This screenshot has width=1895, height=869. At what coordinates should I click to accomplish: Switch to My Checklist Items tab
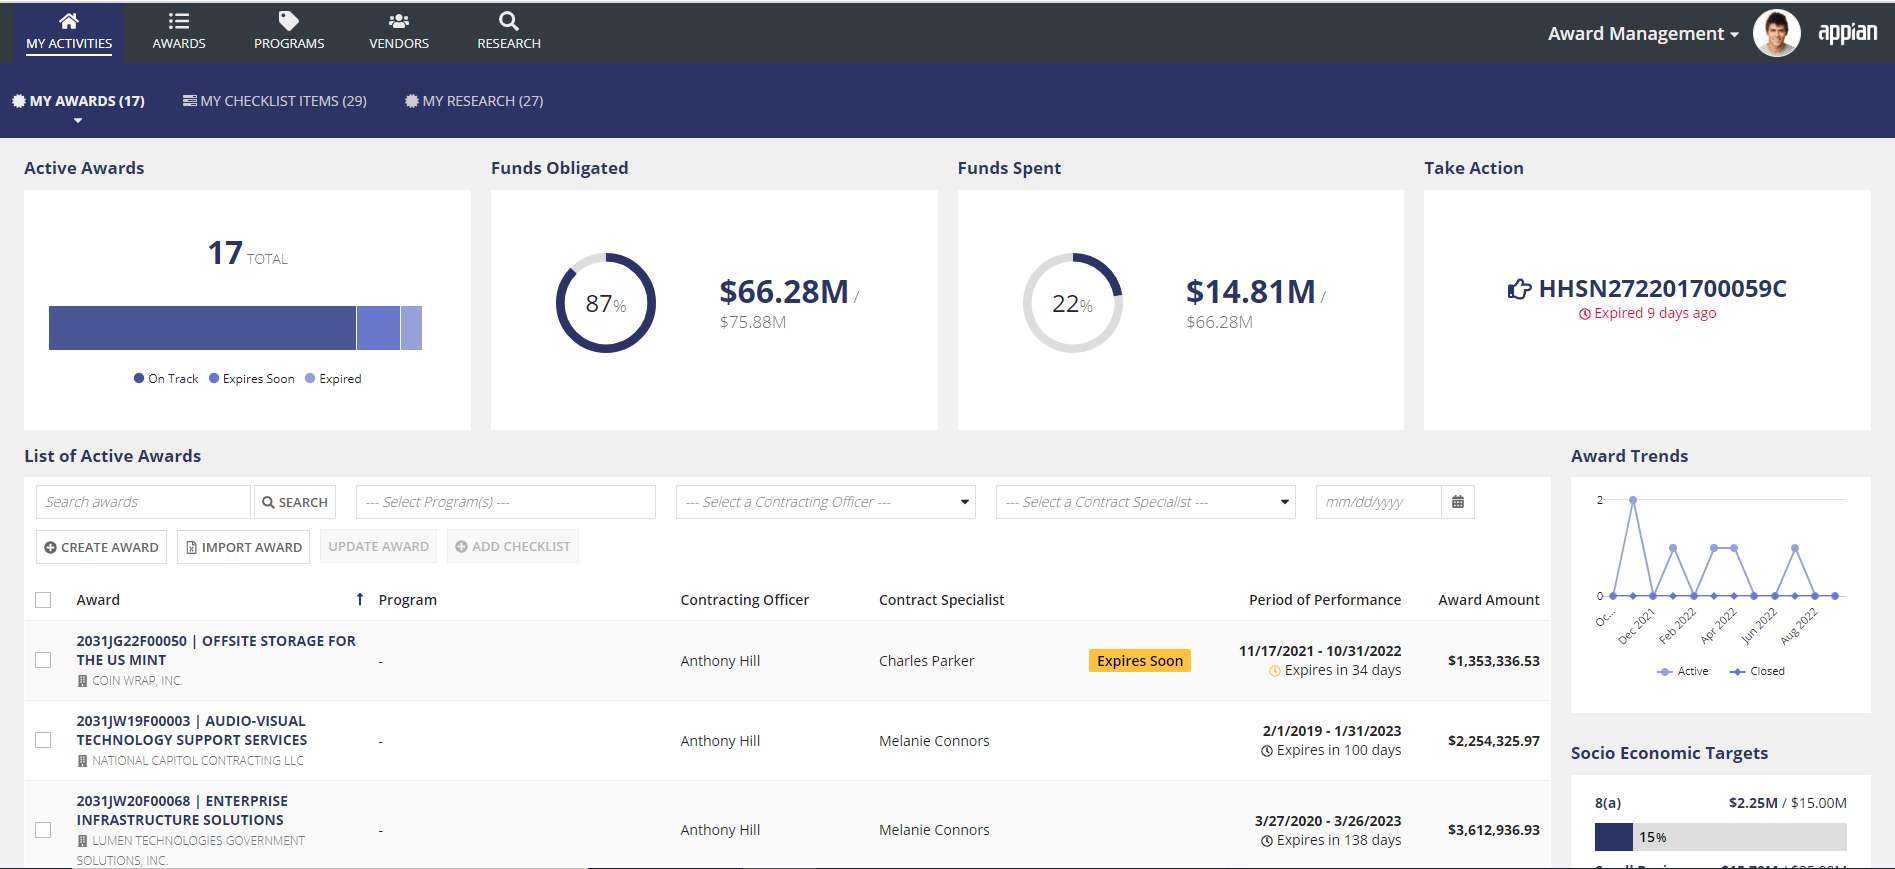coord(275,101)
